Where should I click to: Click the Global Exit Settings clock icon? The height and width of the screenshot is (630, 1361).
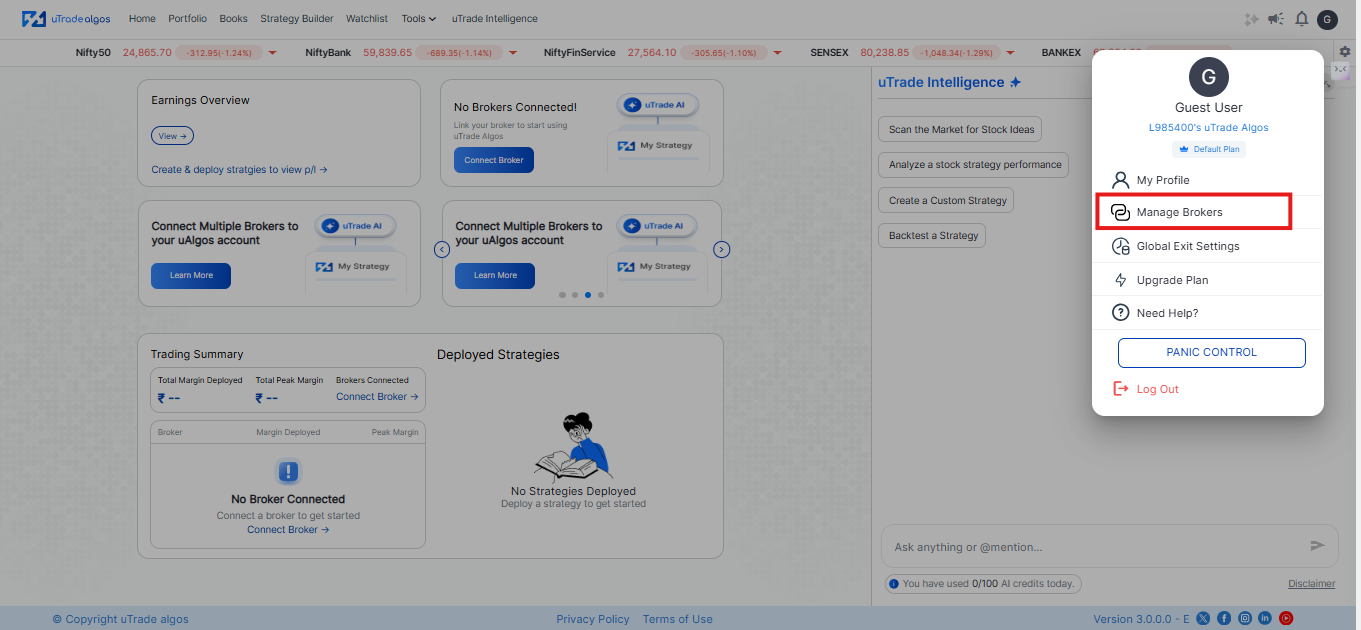pyautogui.click(x=1121, y=246)
